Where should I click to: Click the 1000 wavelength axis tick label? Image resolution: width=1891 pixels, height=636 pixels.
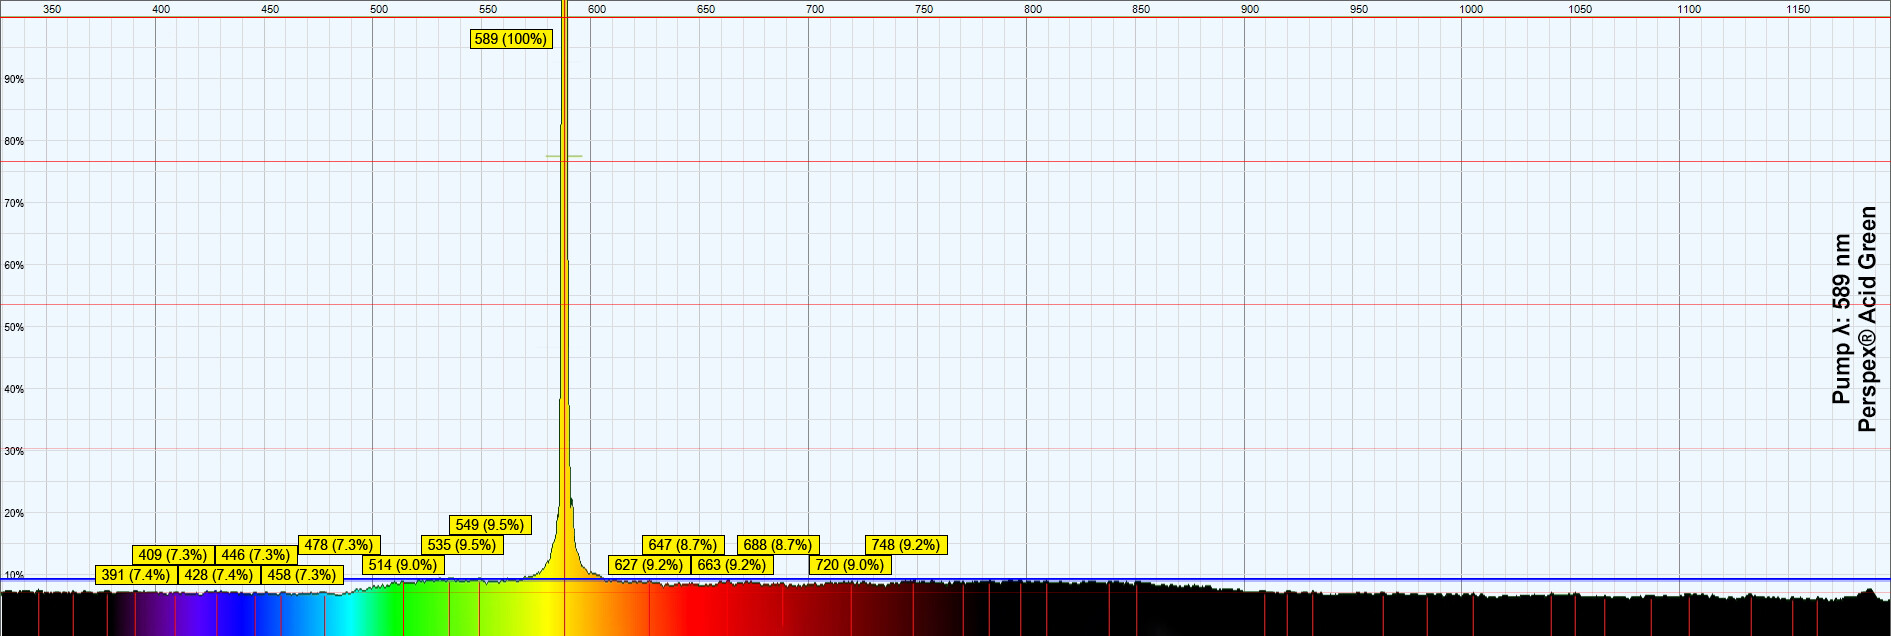point(1471,9)
